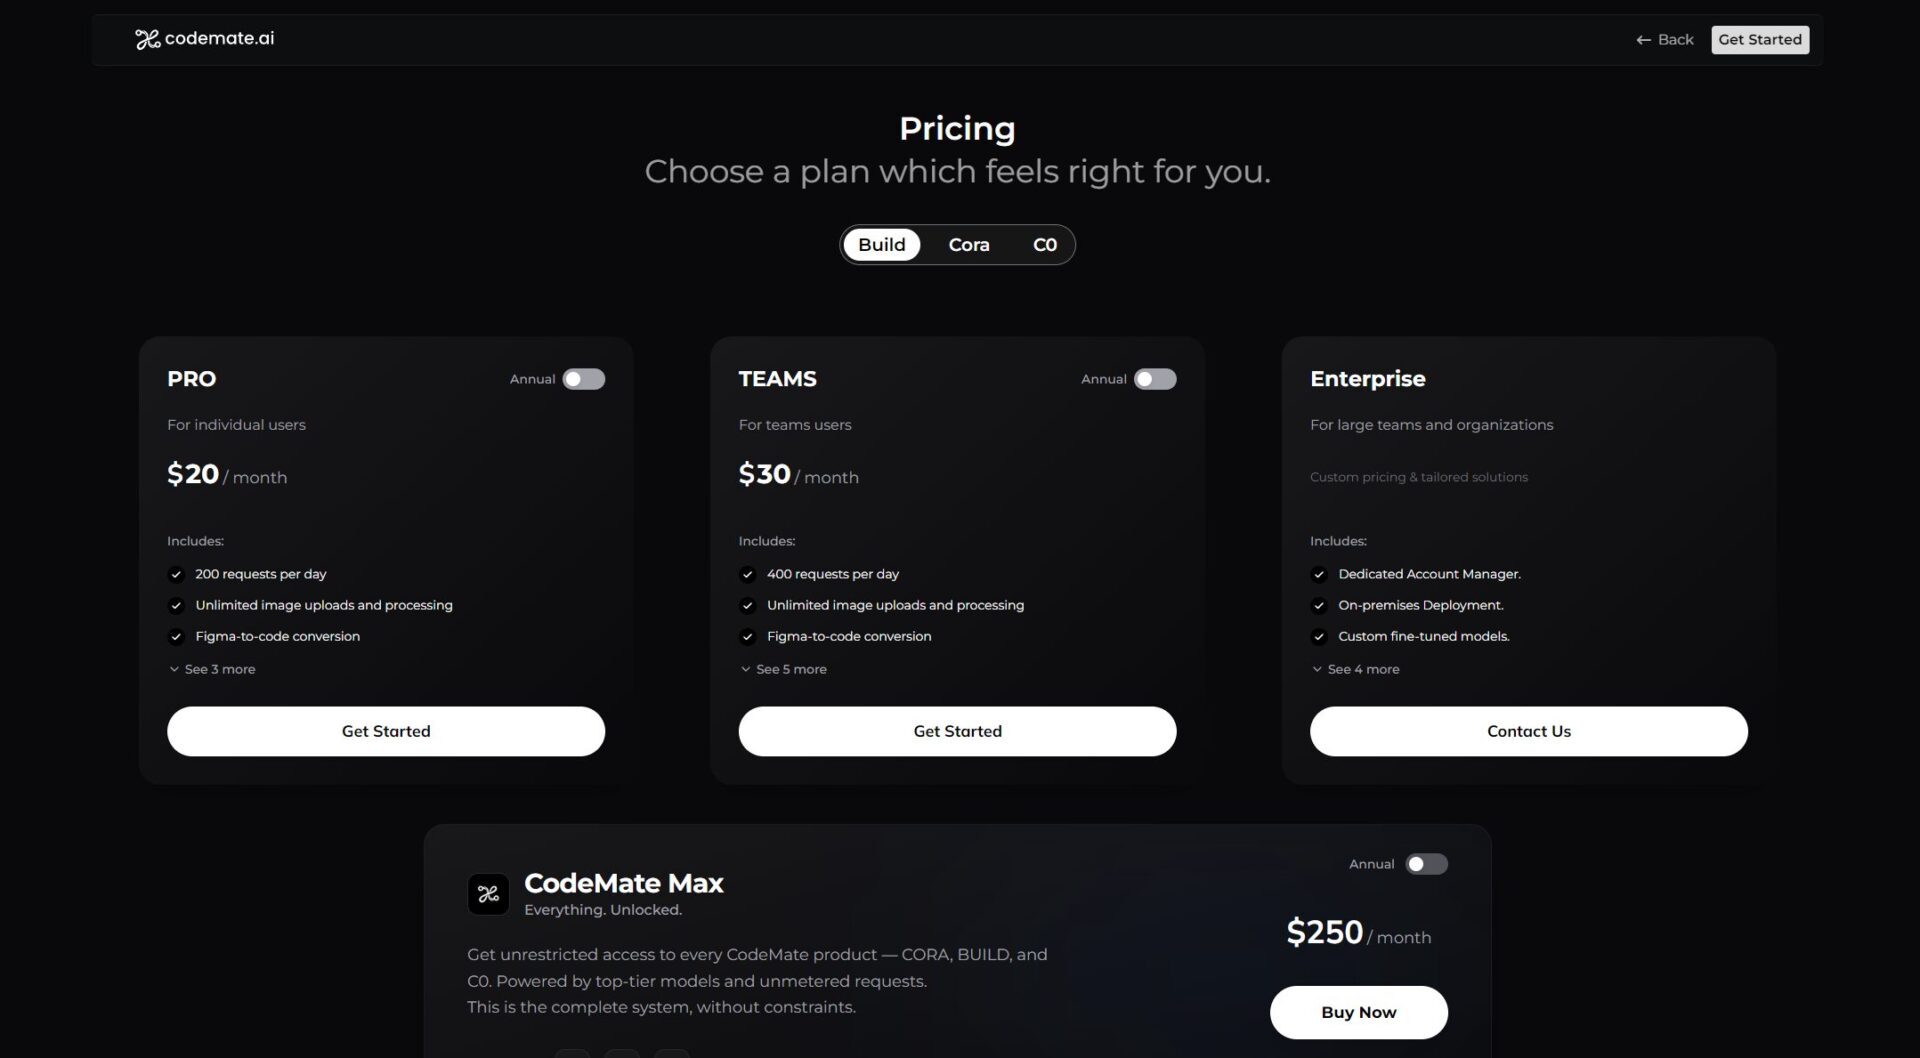Switch to the Cora pricing tab
This screenshot has width=1920, height=1058.
[x=968, y=244]
